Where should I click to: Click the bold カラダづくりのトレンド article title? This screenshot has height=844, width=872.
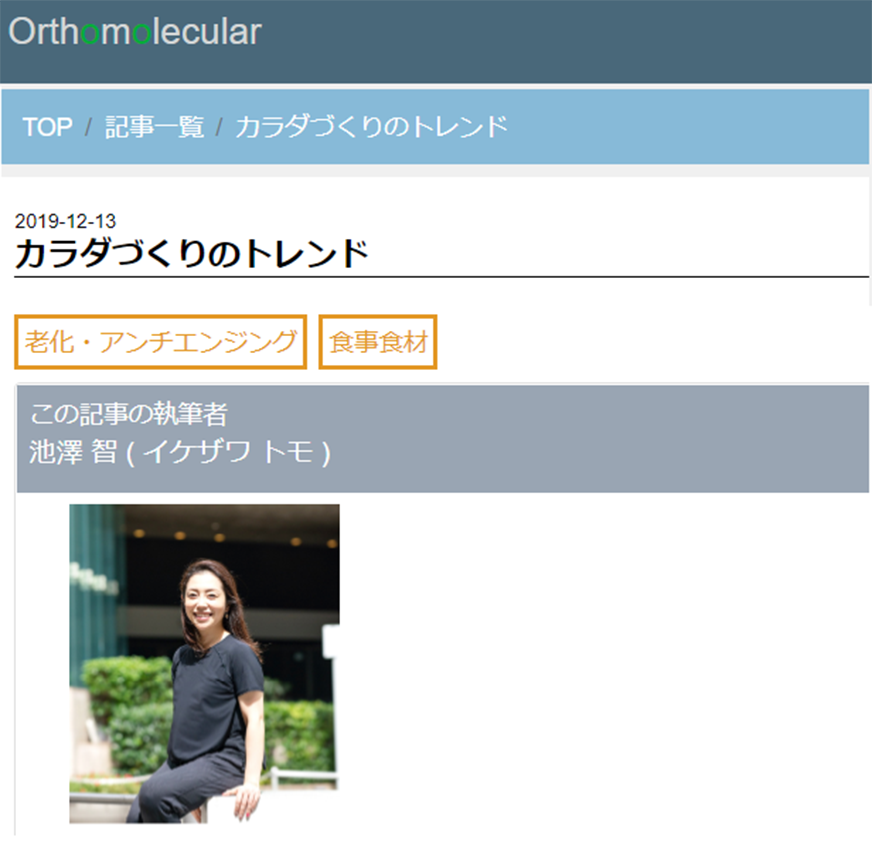(192, 254)
